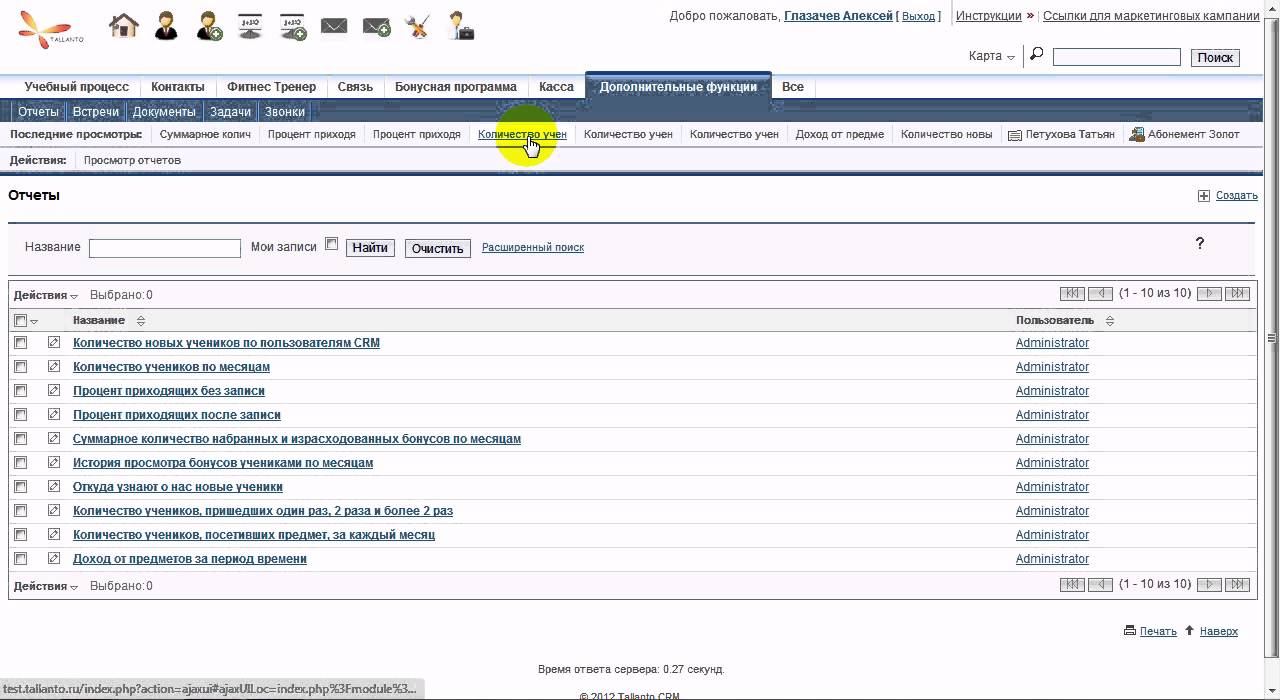The width and height of the screenshot is (1280, 700).
Task: Edit icon for Откуда узнают о нас новые ученики
Action: point(54,487)
